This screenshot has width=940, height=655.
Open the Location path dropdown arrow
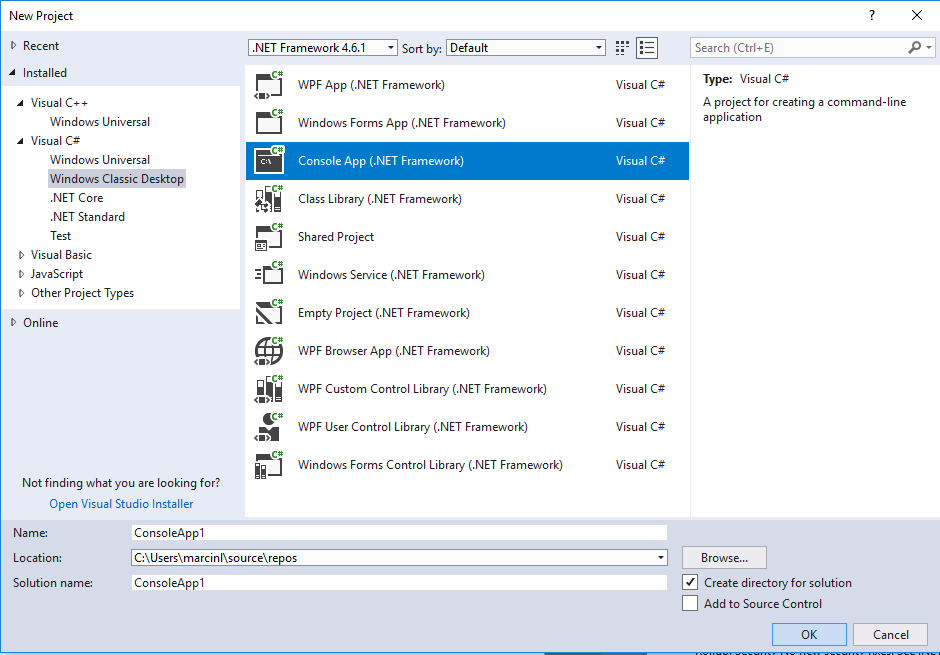point(660,558)
